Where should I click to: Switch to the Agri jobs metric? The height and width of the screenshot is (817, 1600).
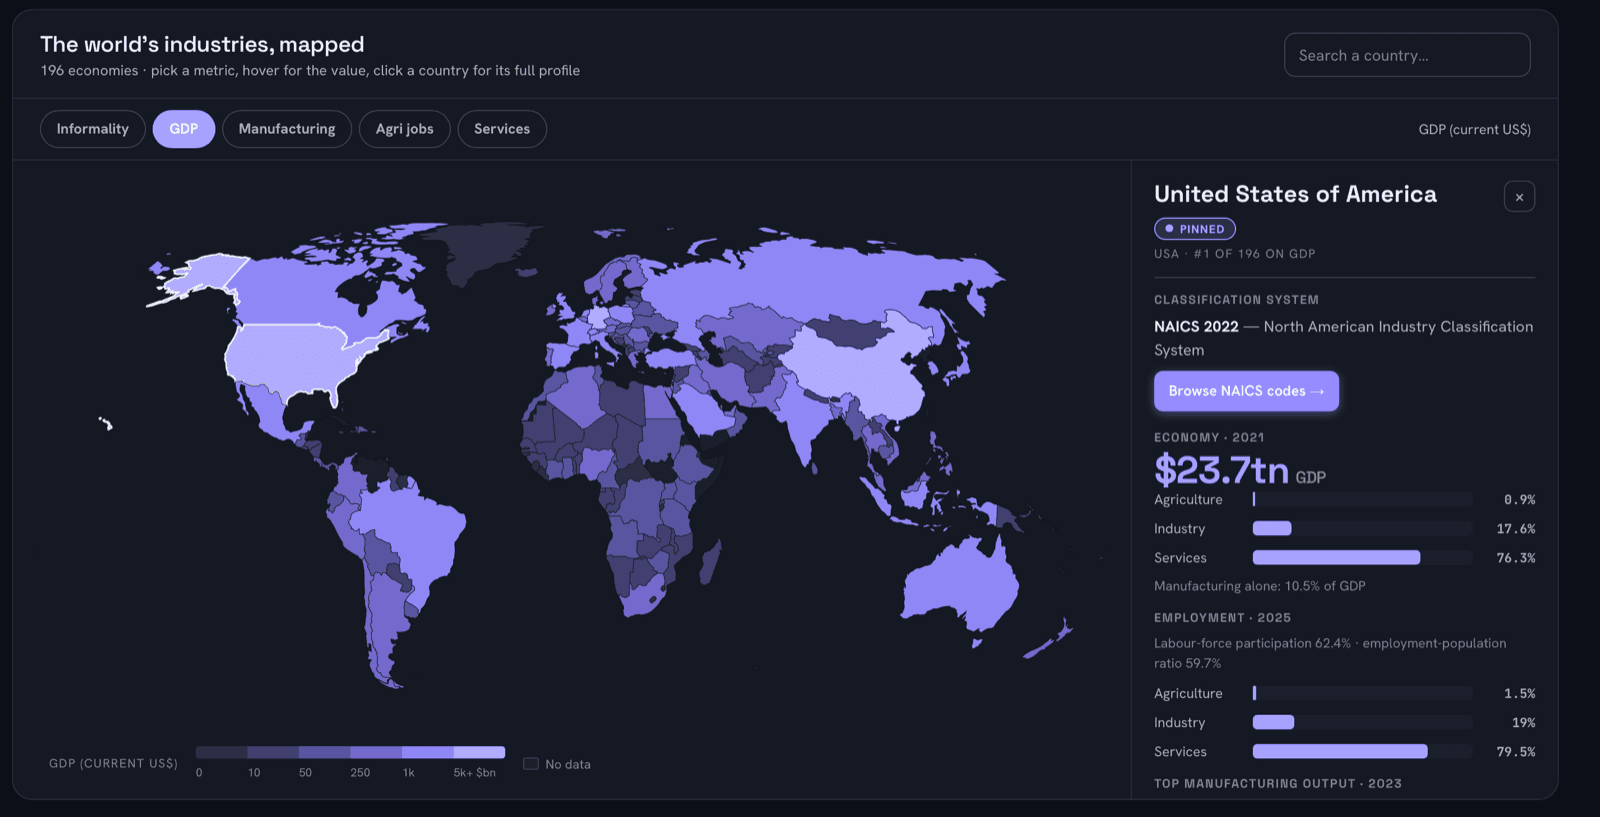coord(405,129)
